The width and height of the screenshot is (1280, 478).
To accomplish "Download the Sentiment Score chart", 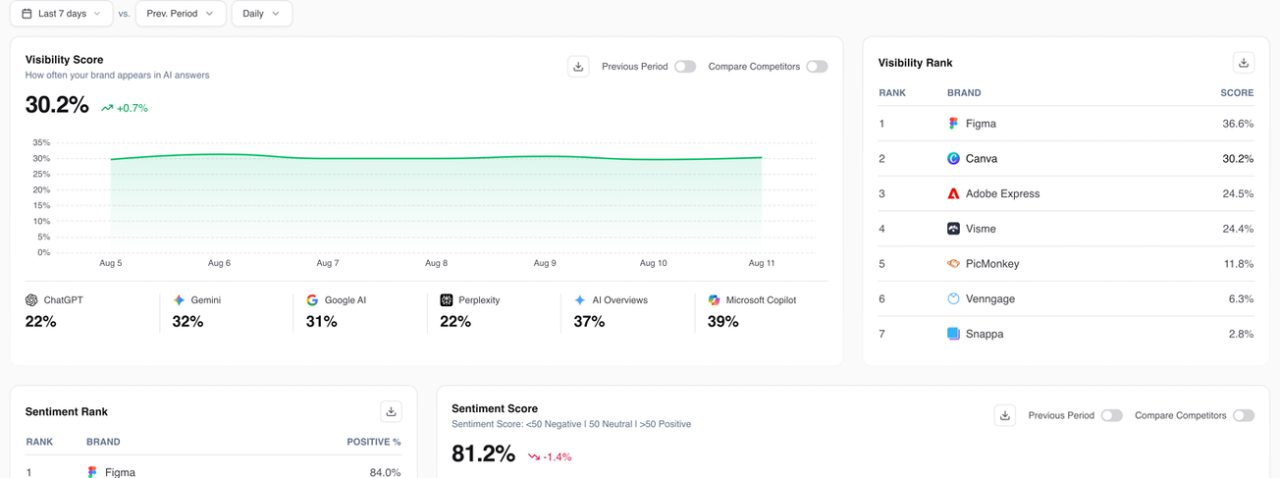I will click(x=1005, y=415).
